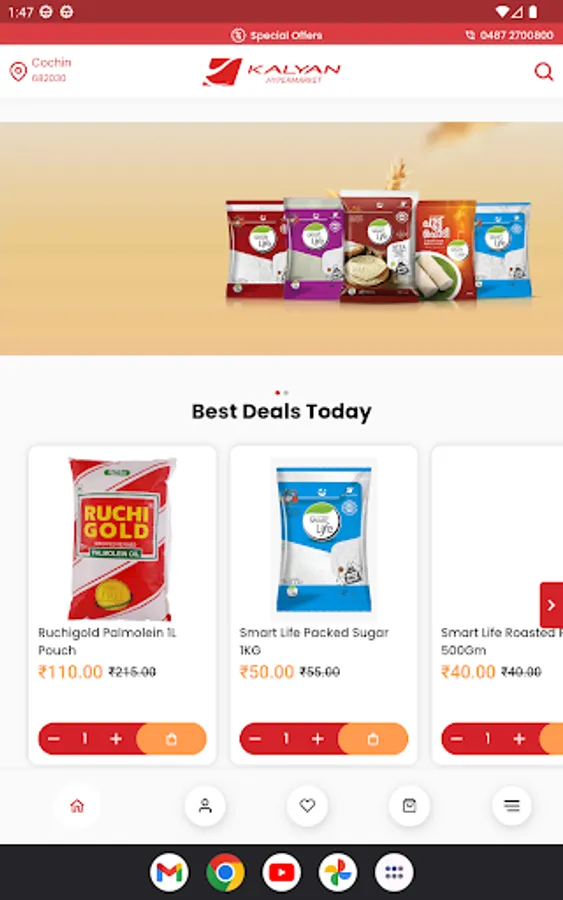This screenshot has height=900, width=563.
Task: Open the account profile icon in bottom bar
Action: coord(205,805)
